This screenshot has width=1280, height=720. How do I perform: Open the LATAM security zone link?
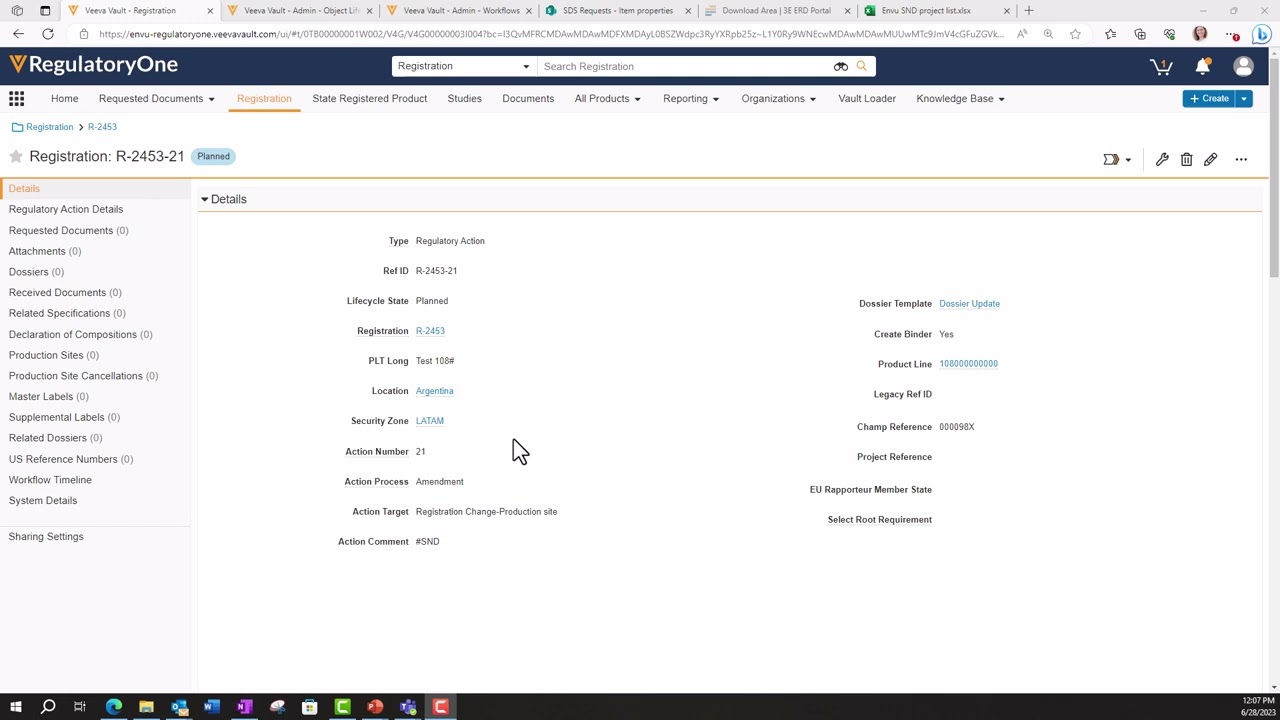pos(429,421)
